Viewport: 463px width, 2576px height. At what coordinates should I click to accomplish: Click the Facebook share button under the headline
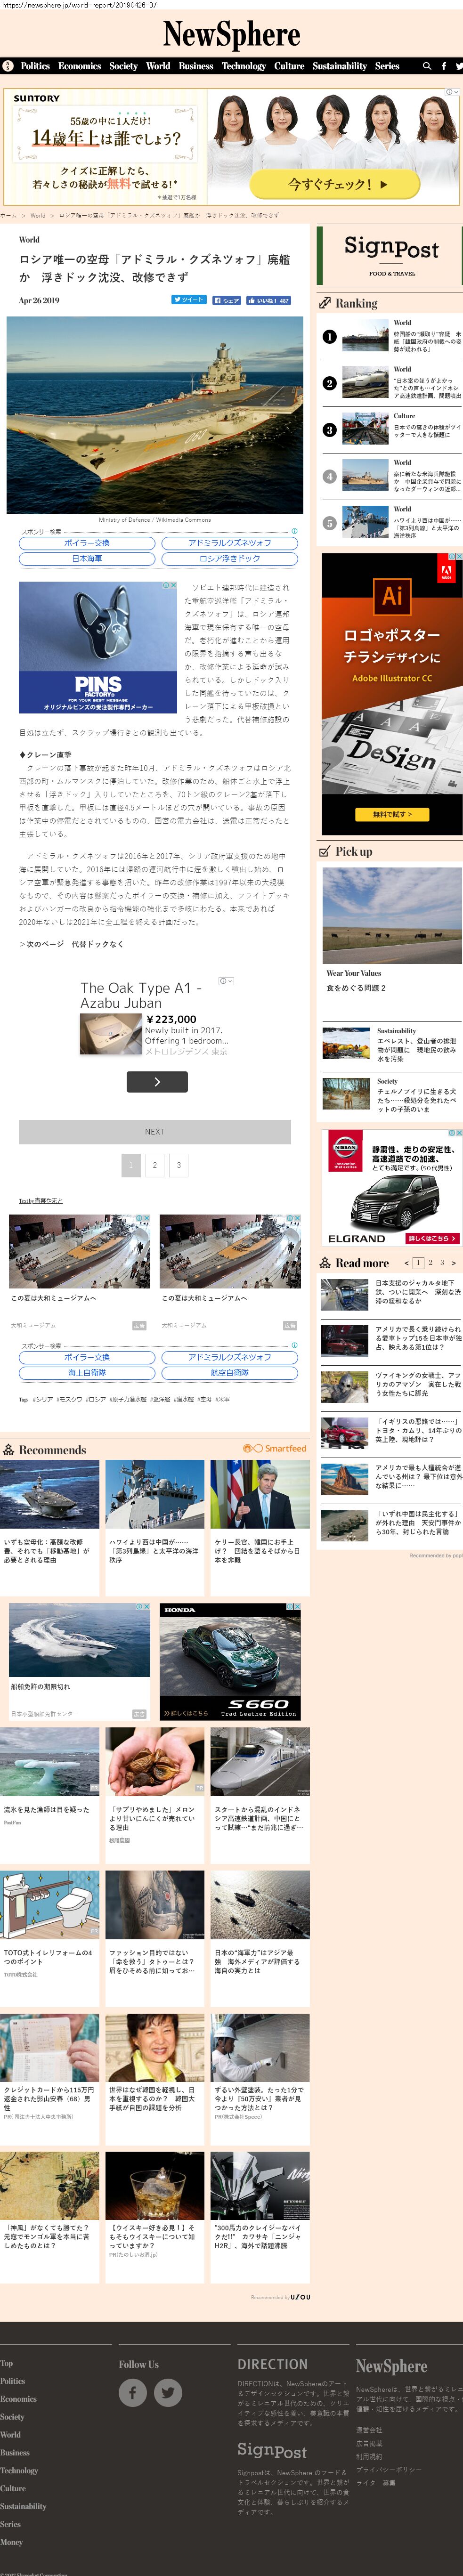[226, 300]
